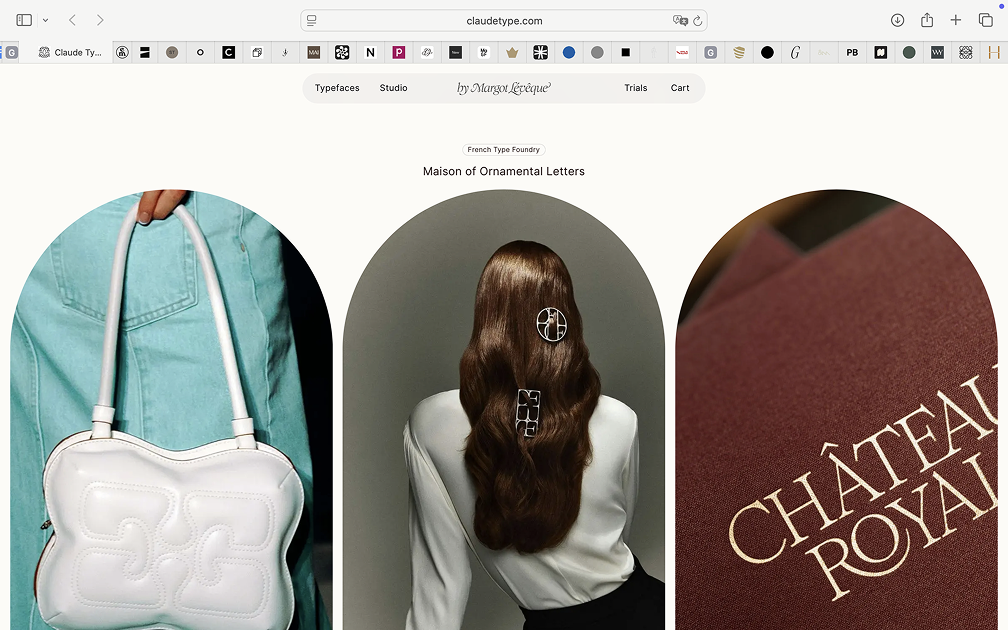Open the small ring favicon tab
The image size is (1008, 630).
coord(200,53)
